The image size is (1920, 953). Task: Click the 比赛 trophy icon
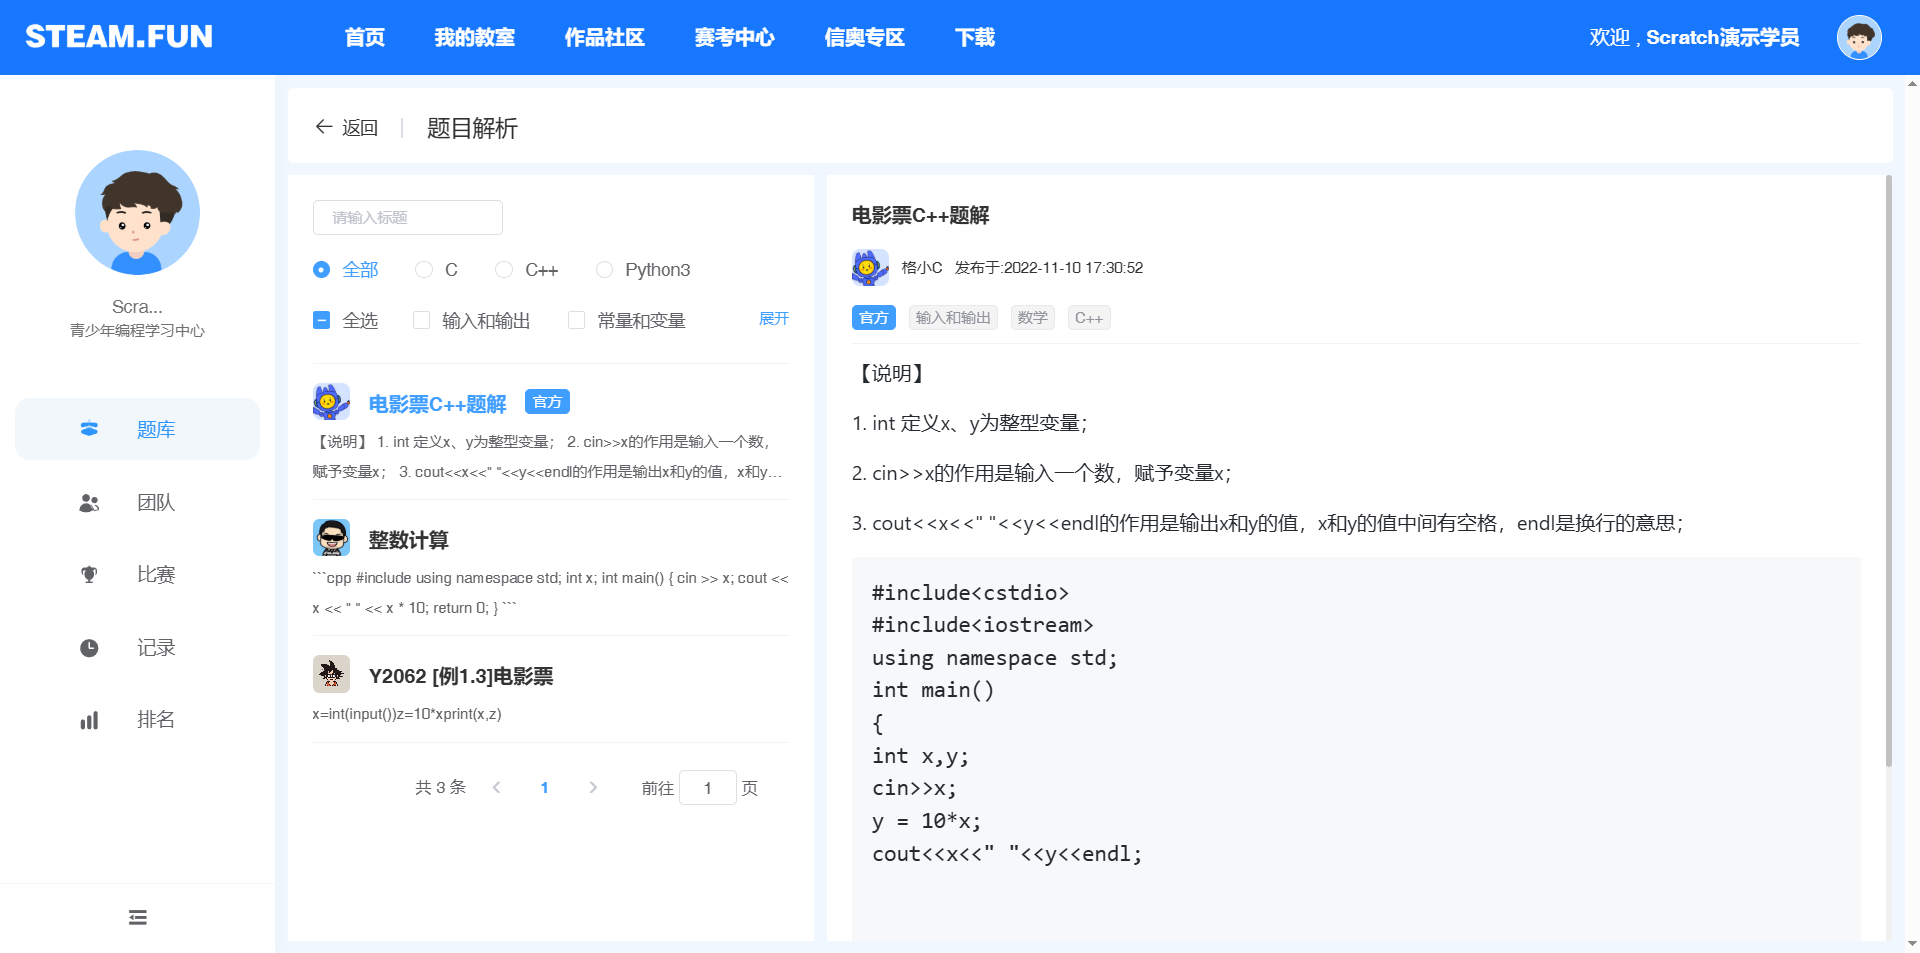tap(89, 575)
